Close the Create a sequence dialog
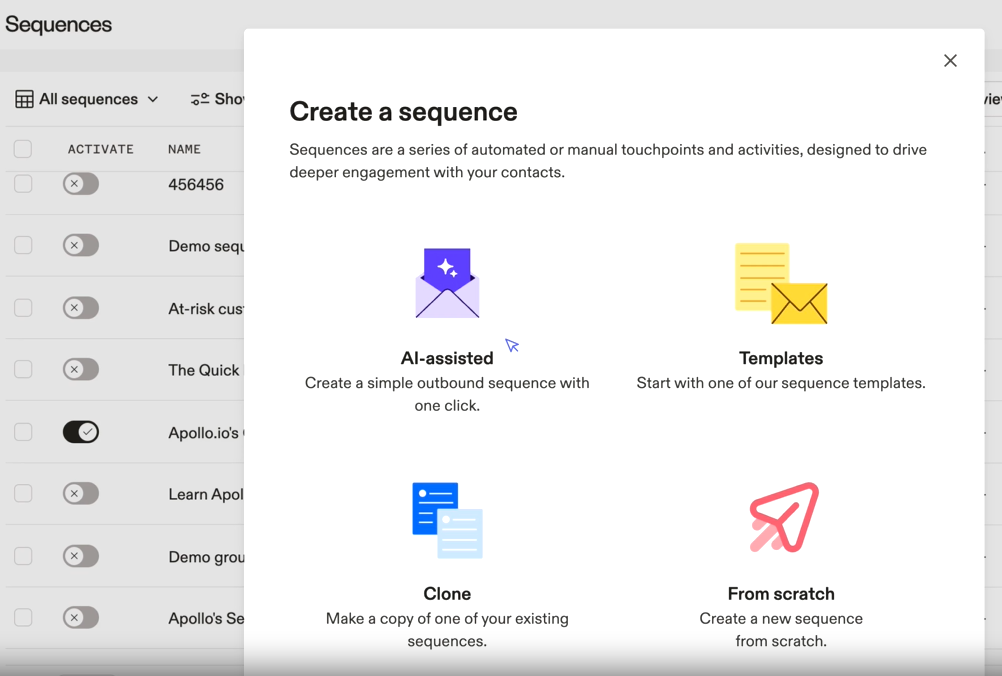Viewport: 1002px width, 676px height. pyautogui.click(x=950, y=61)
